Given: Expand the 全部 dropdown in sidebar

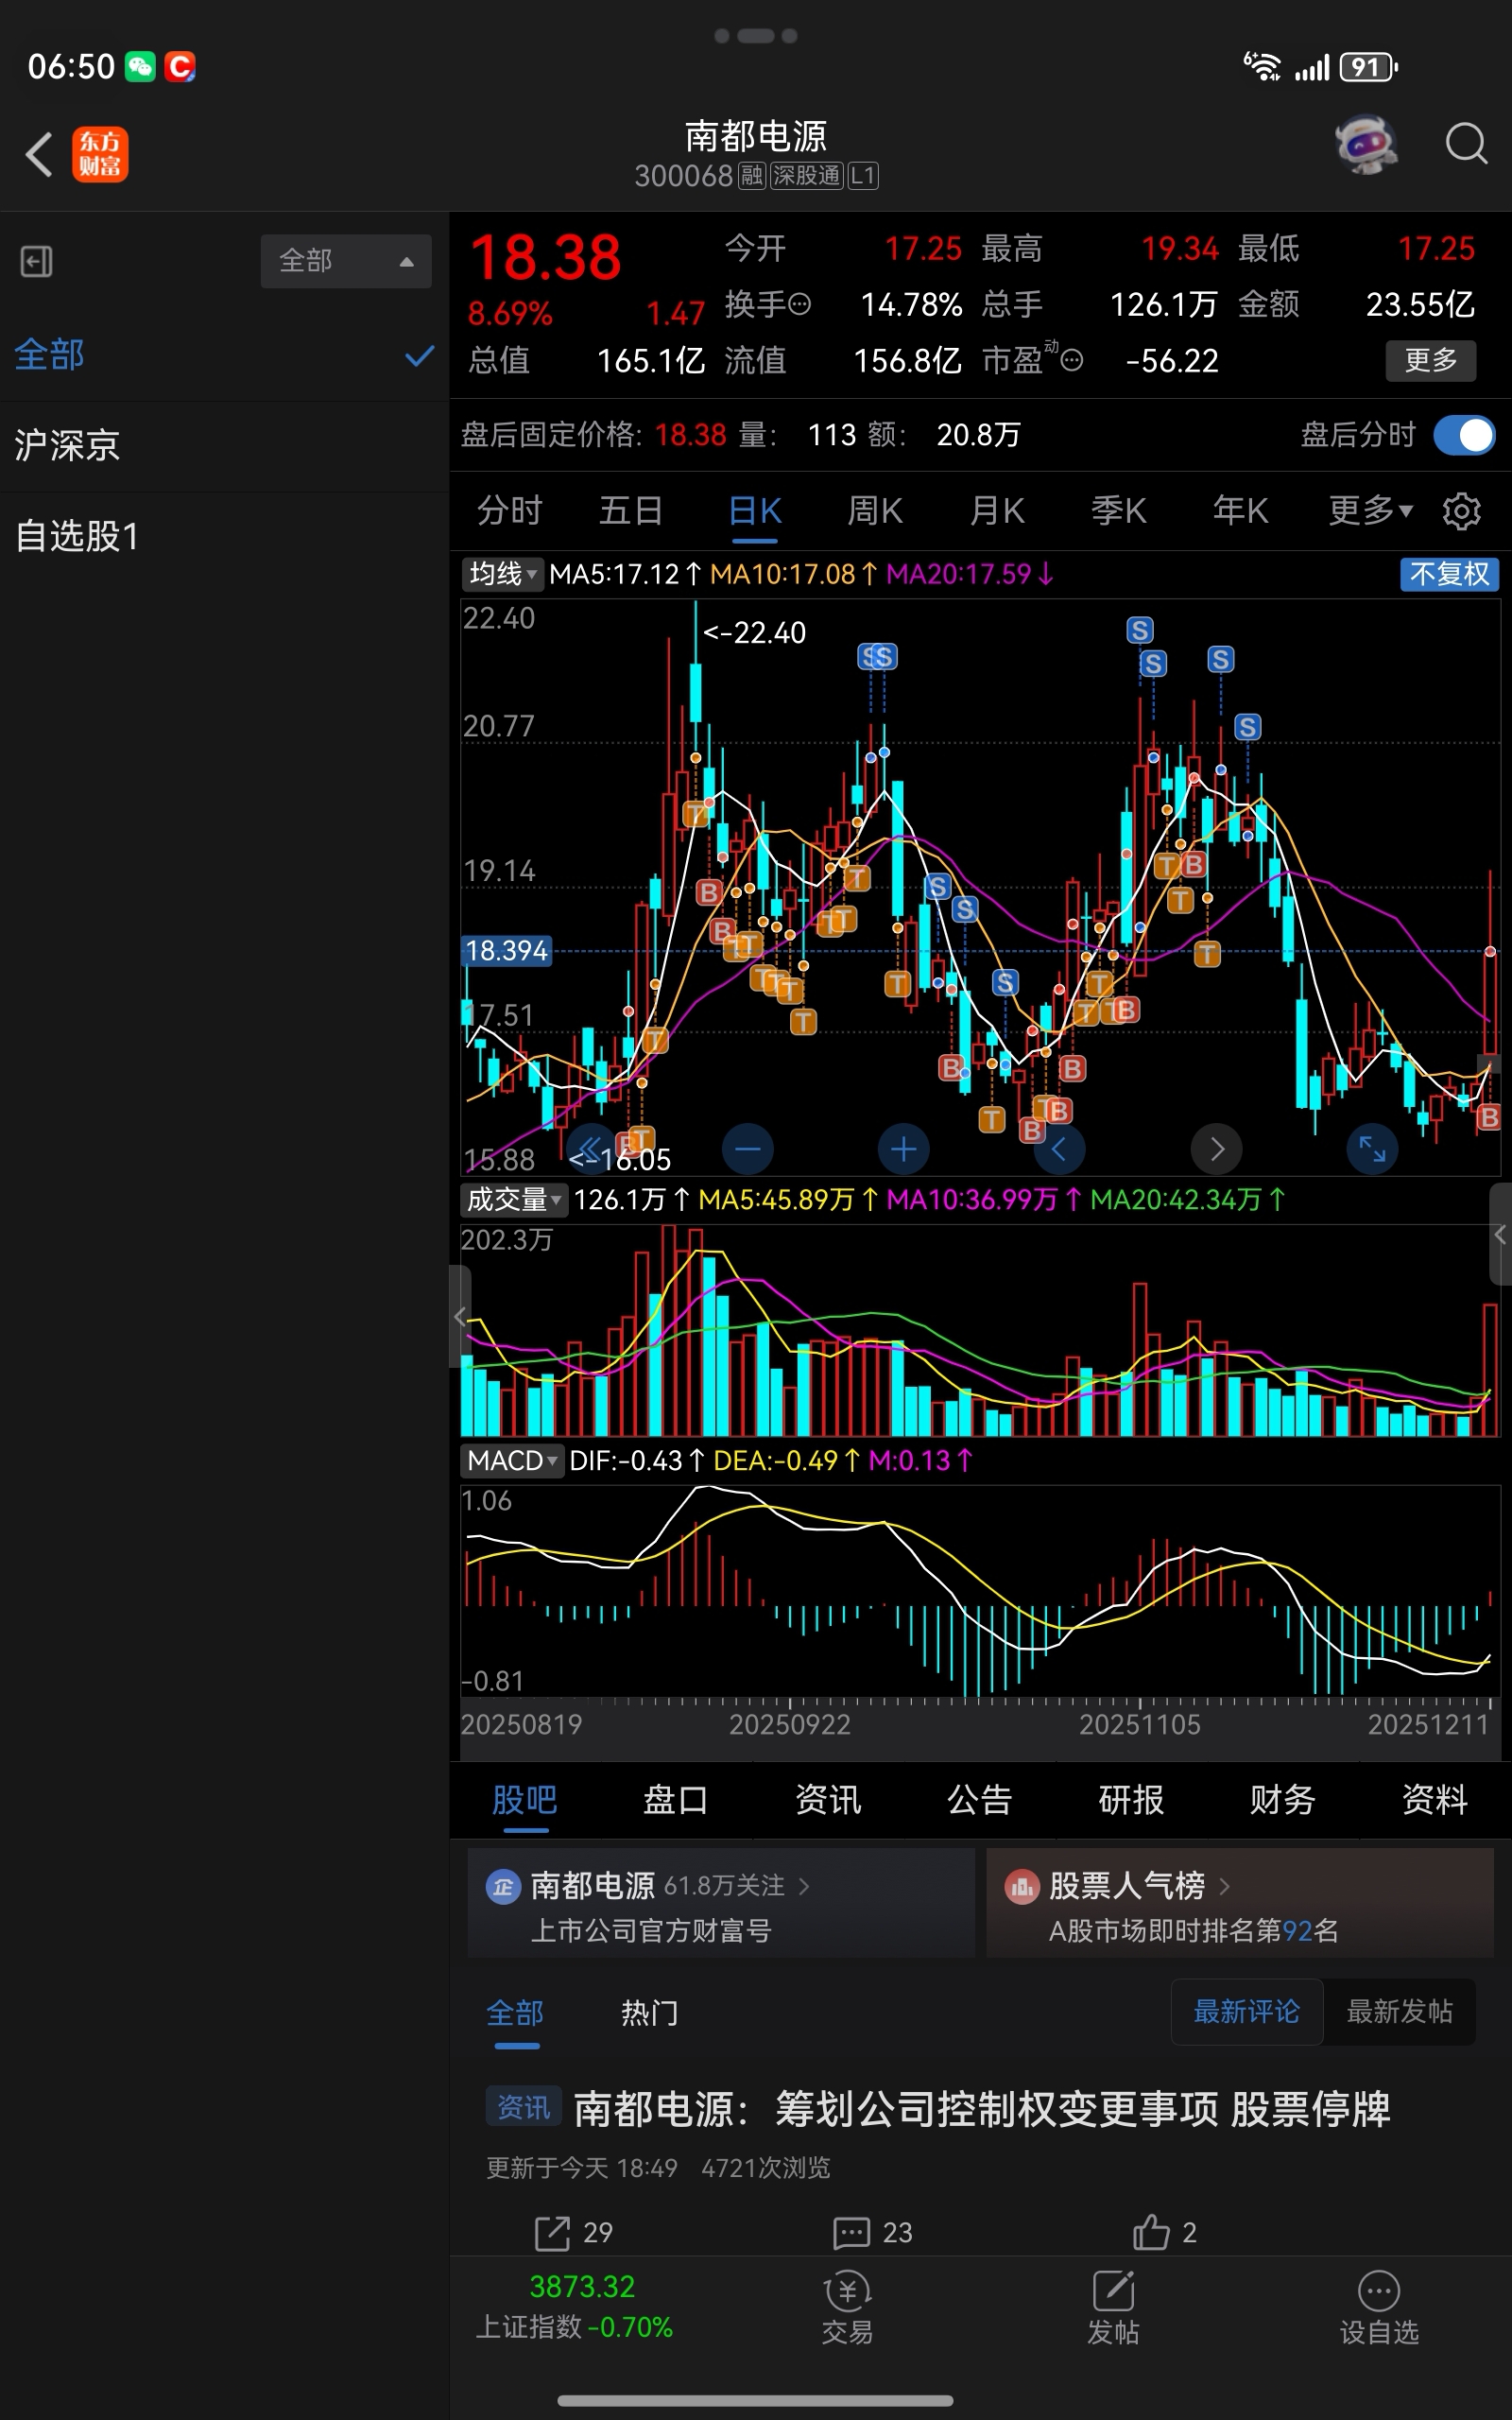Looking at the screenshot, I should pyautogui.click(x=346, y=261).
